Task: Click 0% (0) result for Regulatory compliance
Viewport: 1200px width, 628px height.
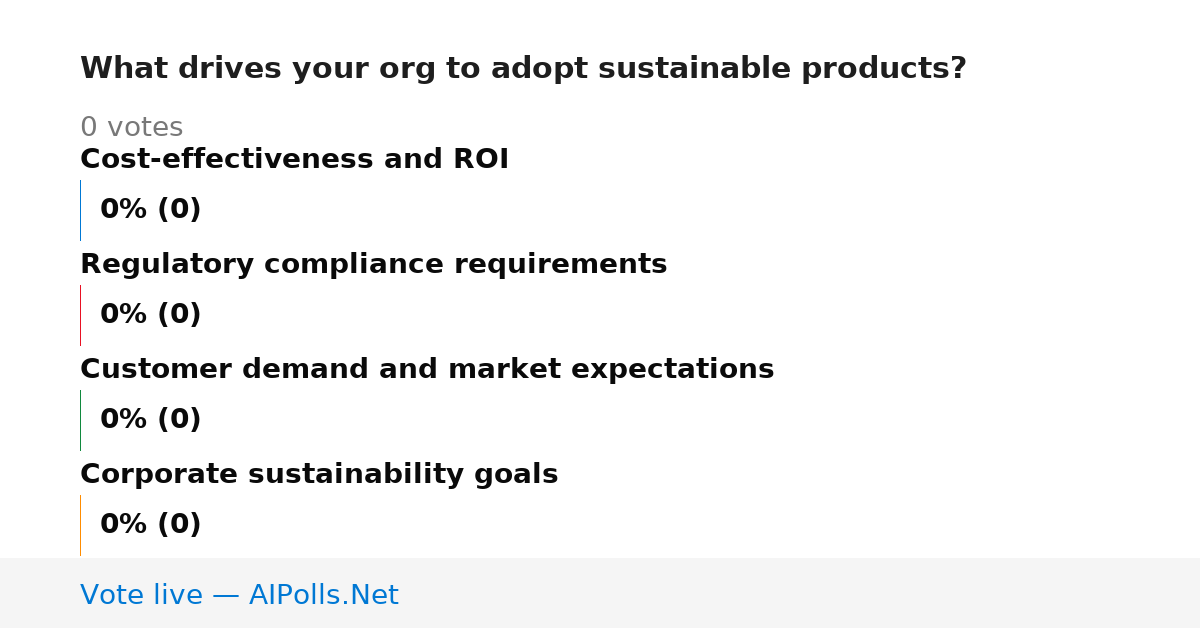Action: 150,315
